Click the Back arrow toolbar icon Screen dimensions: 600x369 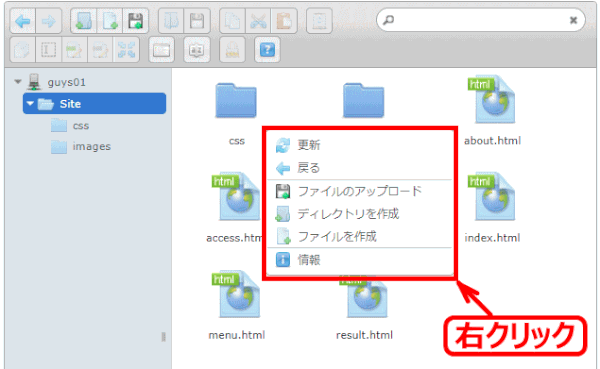[23, 21]
